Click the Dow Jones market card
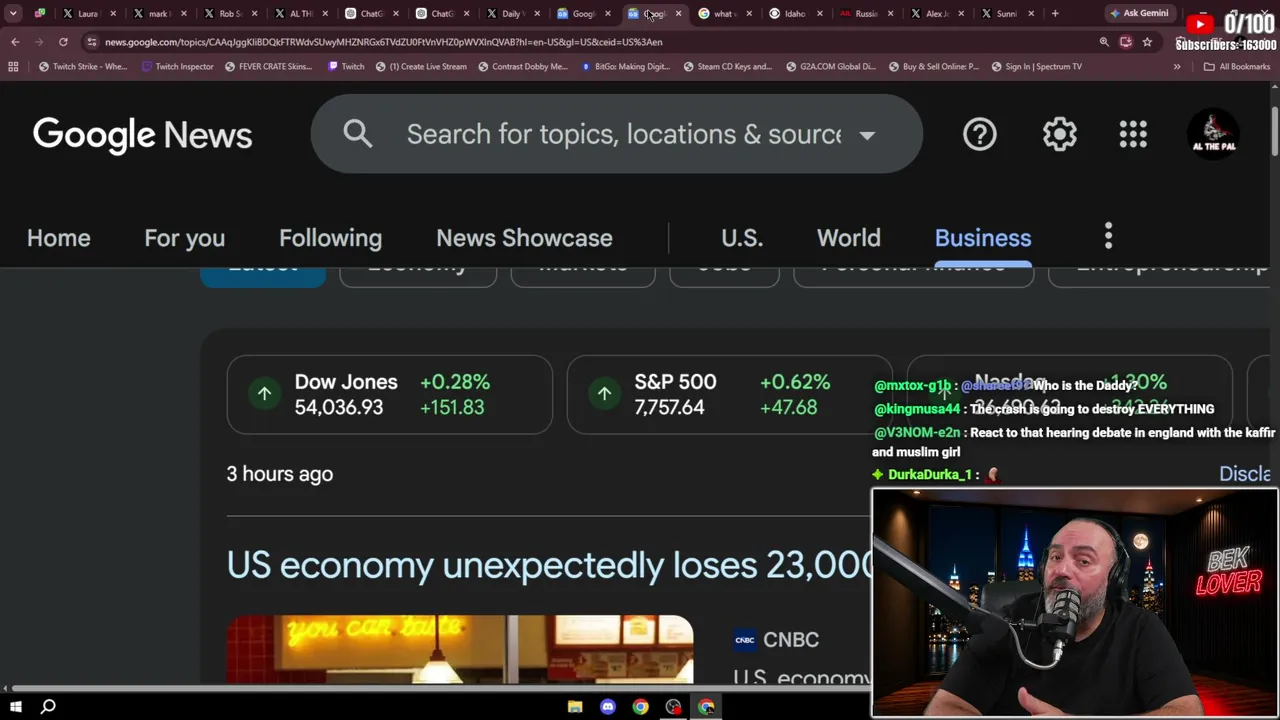This screenshot has height=720, width=1280. [389, 394]
